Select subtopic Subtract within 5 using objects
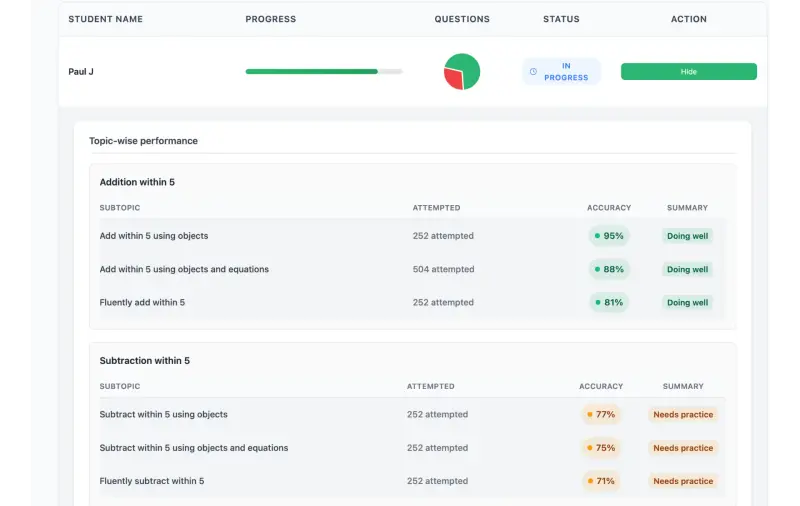The height and width of the screenshot is (506, 800). point(163,414)
